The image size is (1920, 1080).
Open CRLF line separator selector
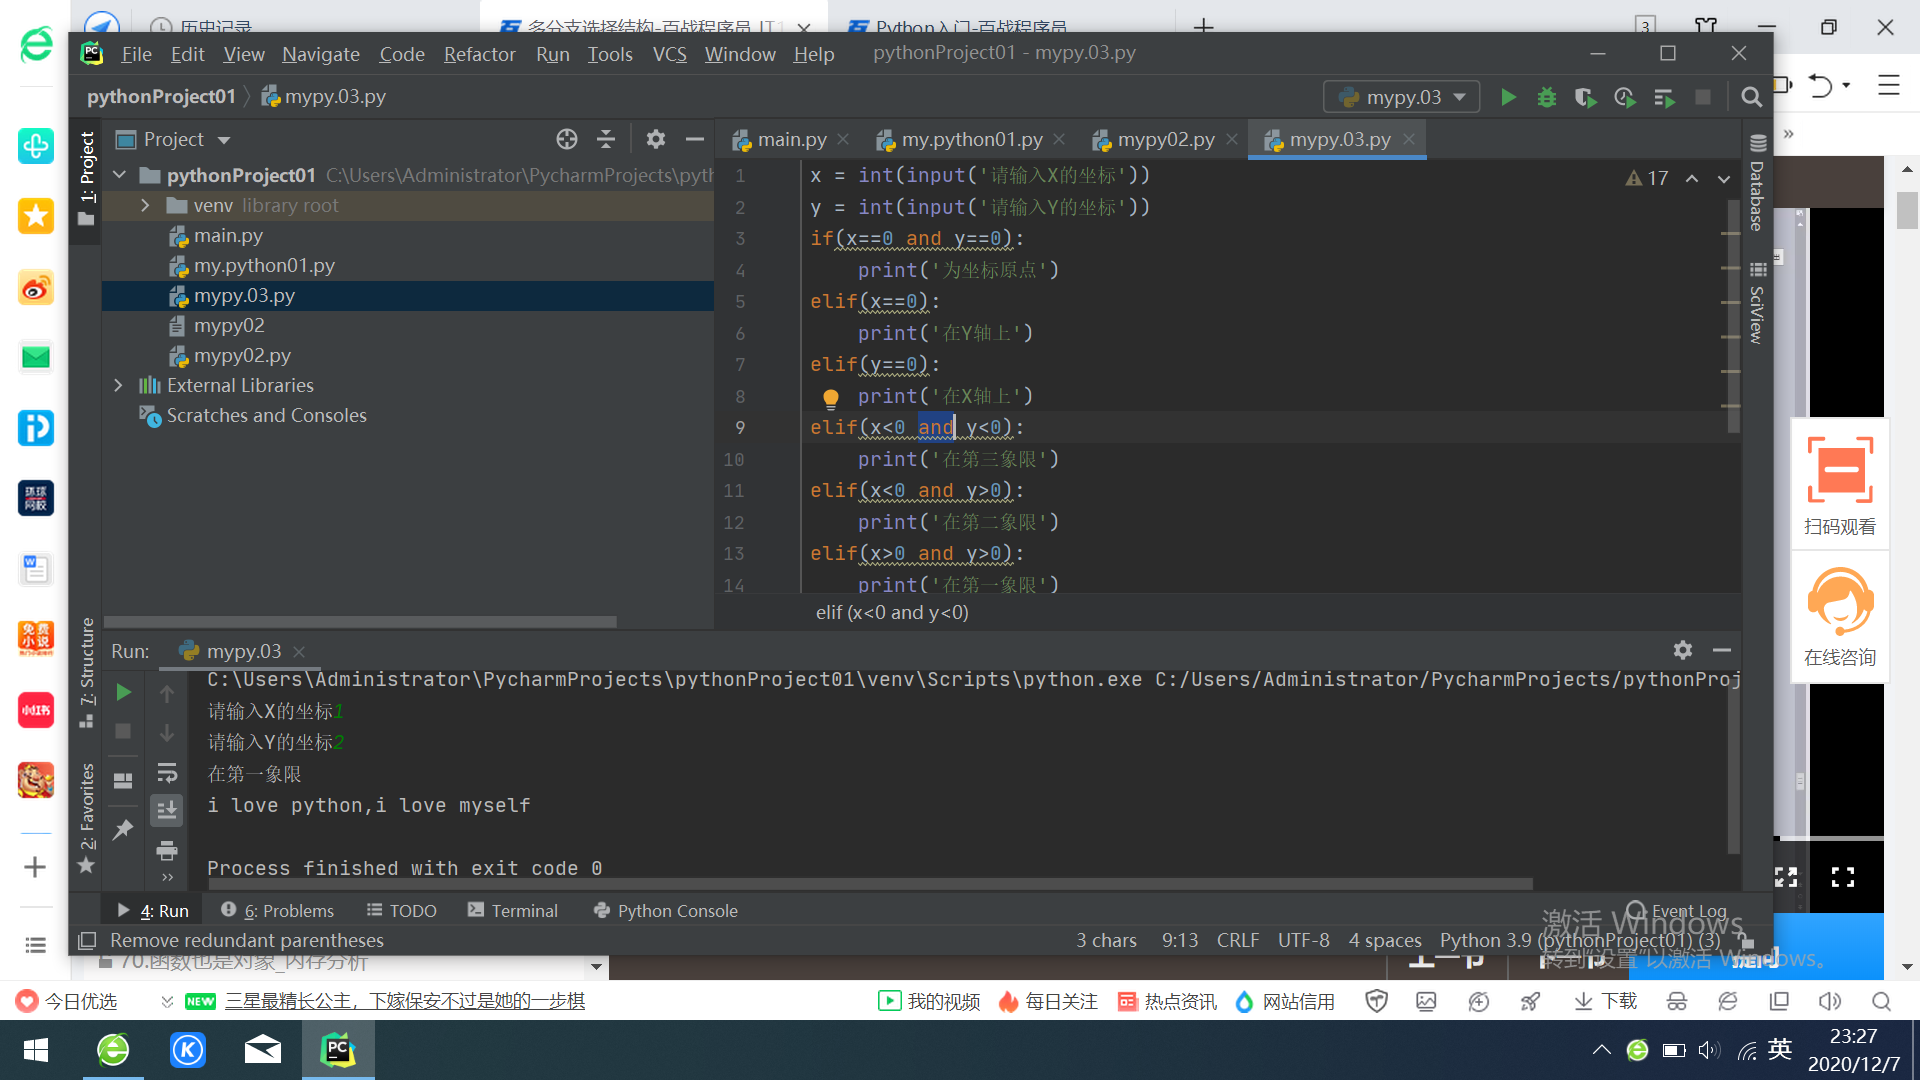[x=1237, y=940]
